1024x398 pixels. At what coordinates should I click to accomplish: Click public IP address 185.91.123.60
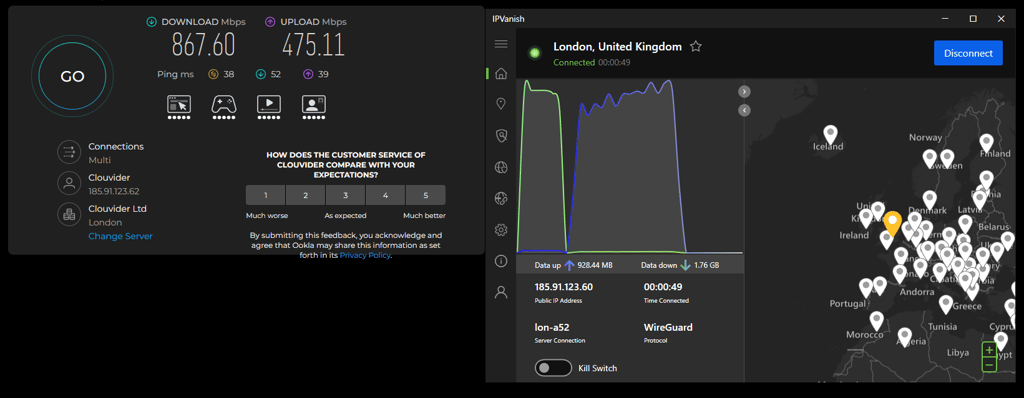coord(563,287)
